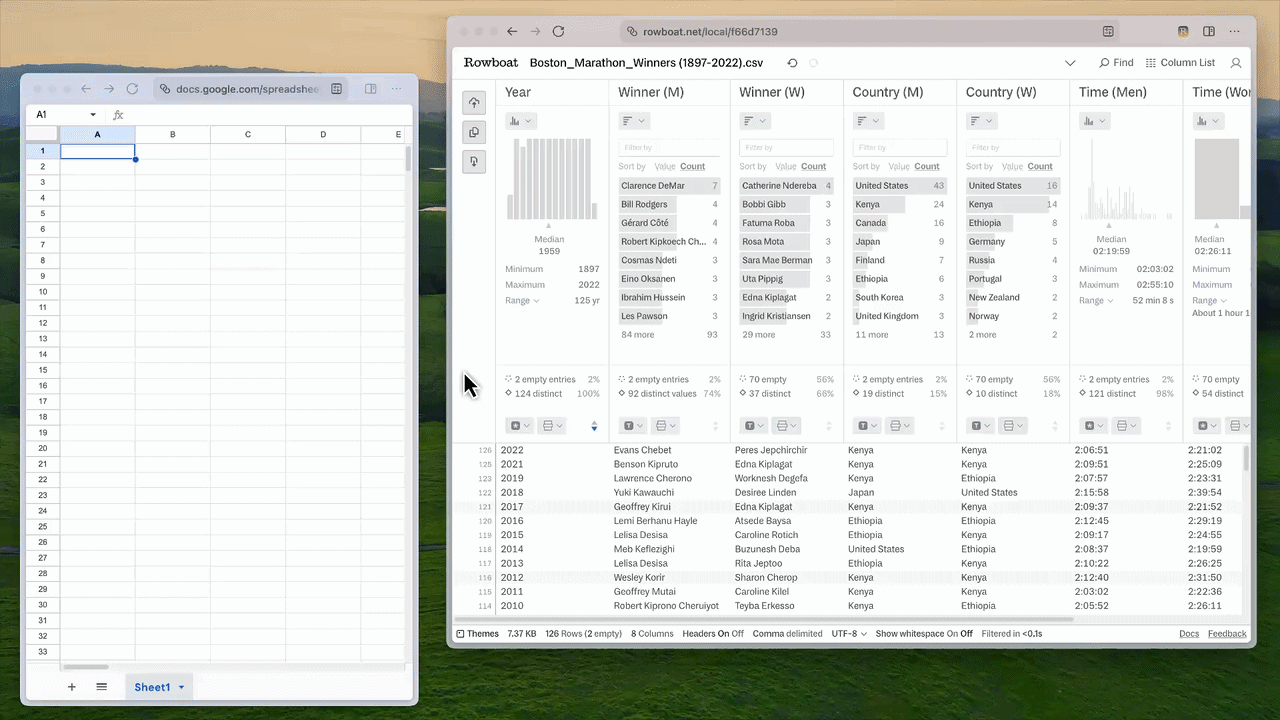Open the Docs link in Rowboat's status bar
Image resolution: width=1280 pixels, height=720 pixels.
(x=1189, y=634)
